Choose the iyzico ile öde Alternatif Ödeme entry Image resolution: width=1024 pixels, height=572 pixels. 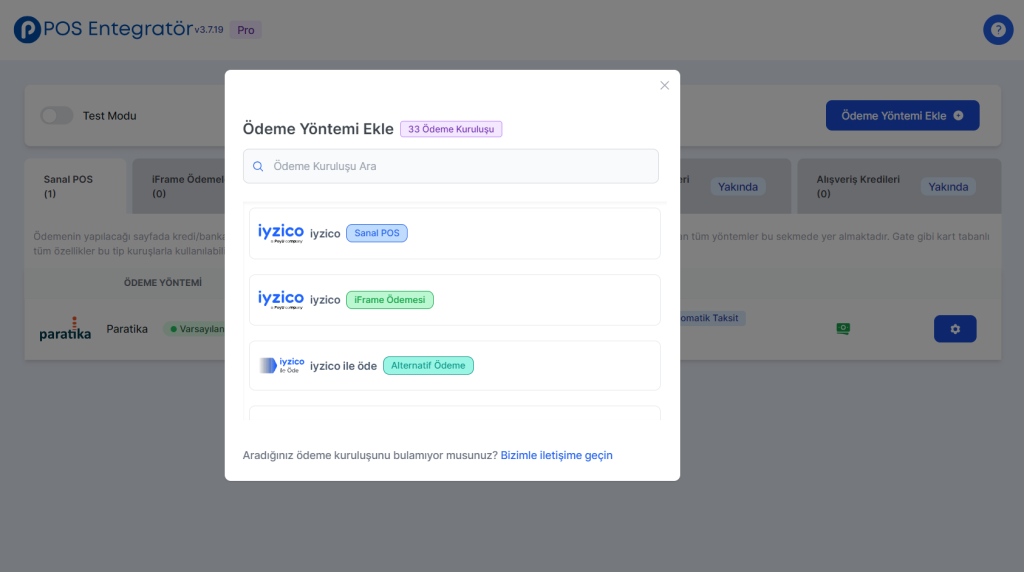tap(454, 366)
